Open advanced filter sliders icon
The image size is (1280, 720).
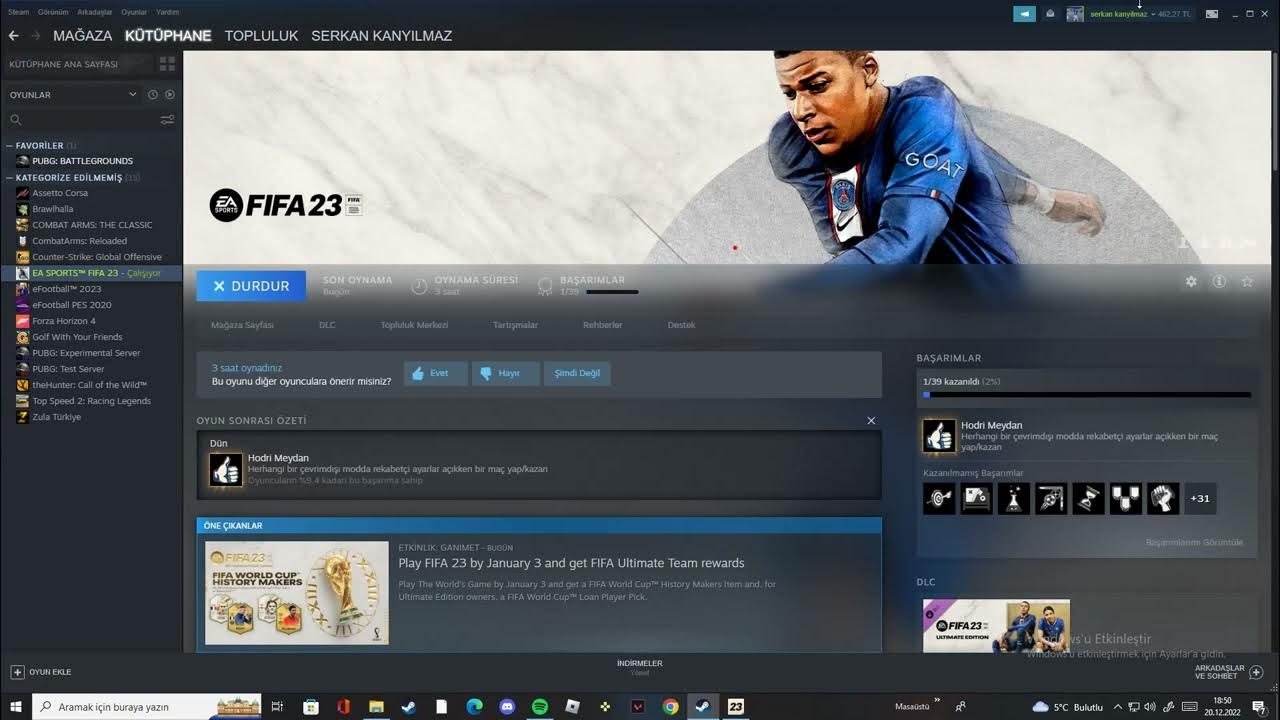(167, 120)
